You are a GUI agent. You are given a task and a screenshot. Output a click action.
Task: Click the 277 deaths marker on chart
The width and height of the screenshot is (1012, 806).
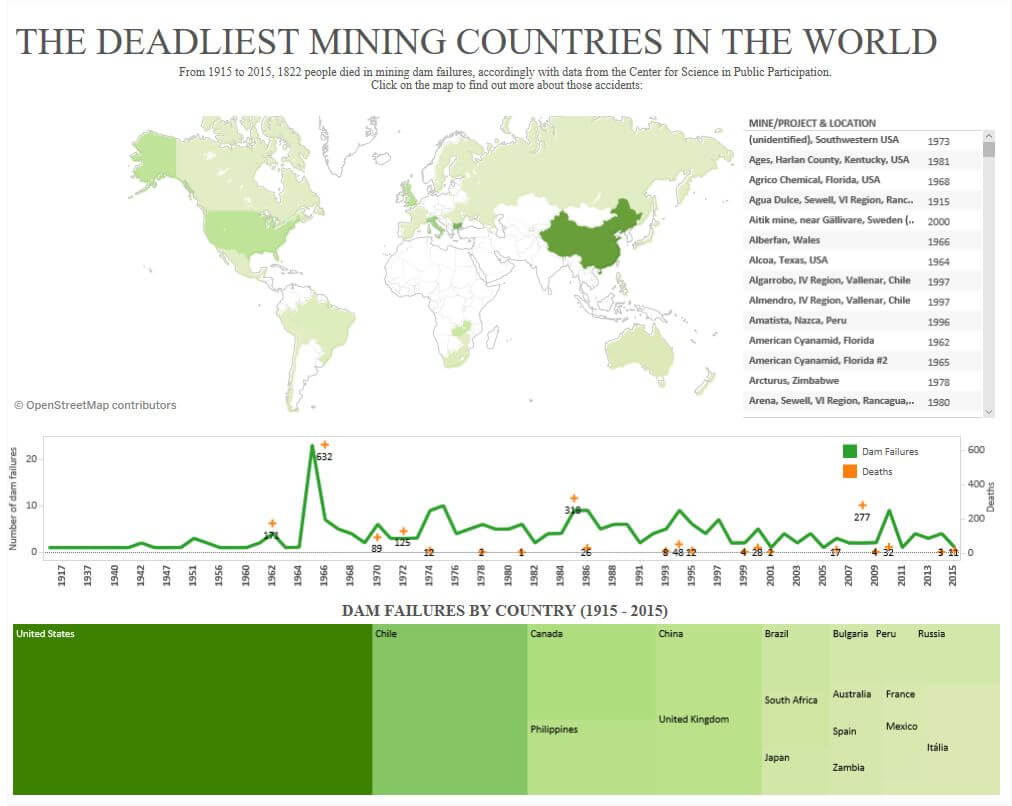click(x=862, y=505)
